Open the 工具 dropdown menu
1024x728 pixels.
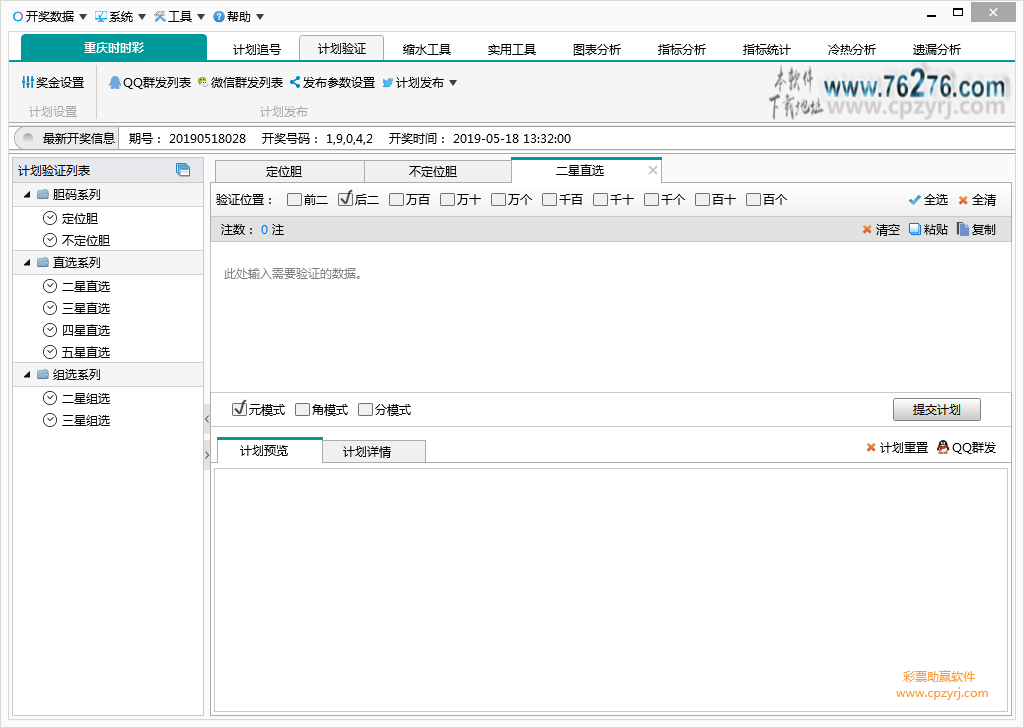click(180, 16)
